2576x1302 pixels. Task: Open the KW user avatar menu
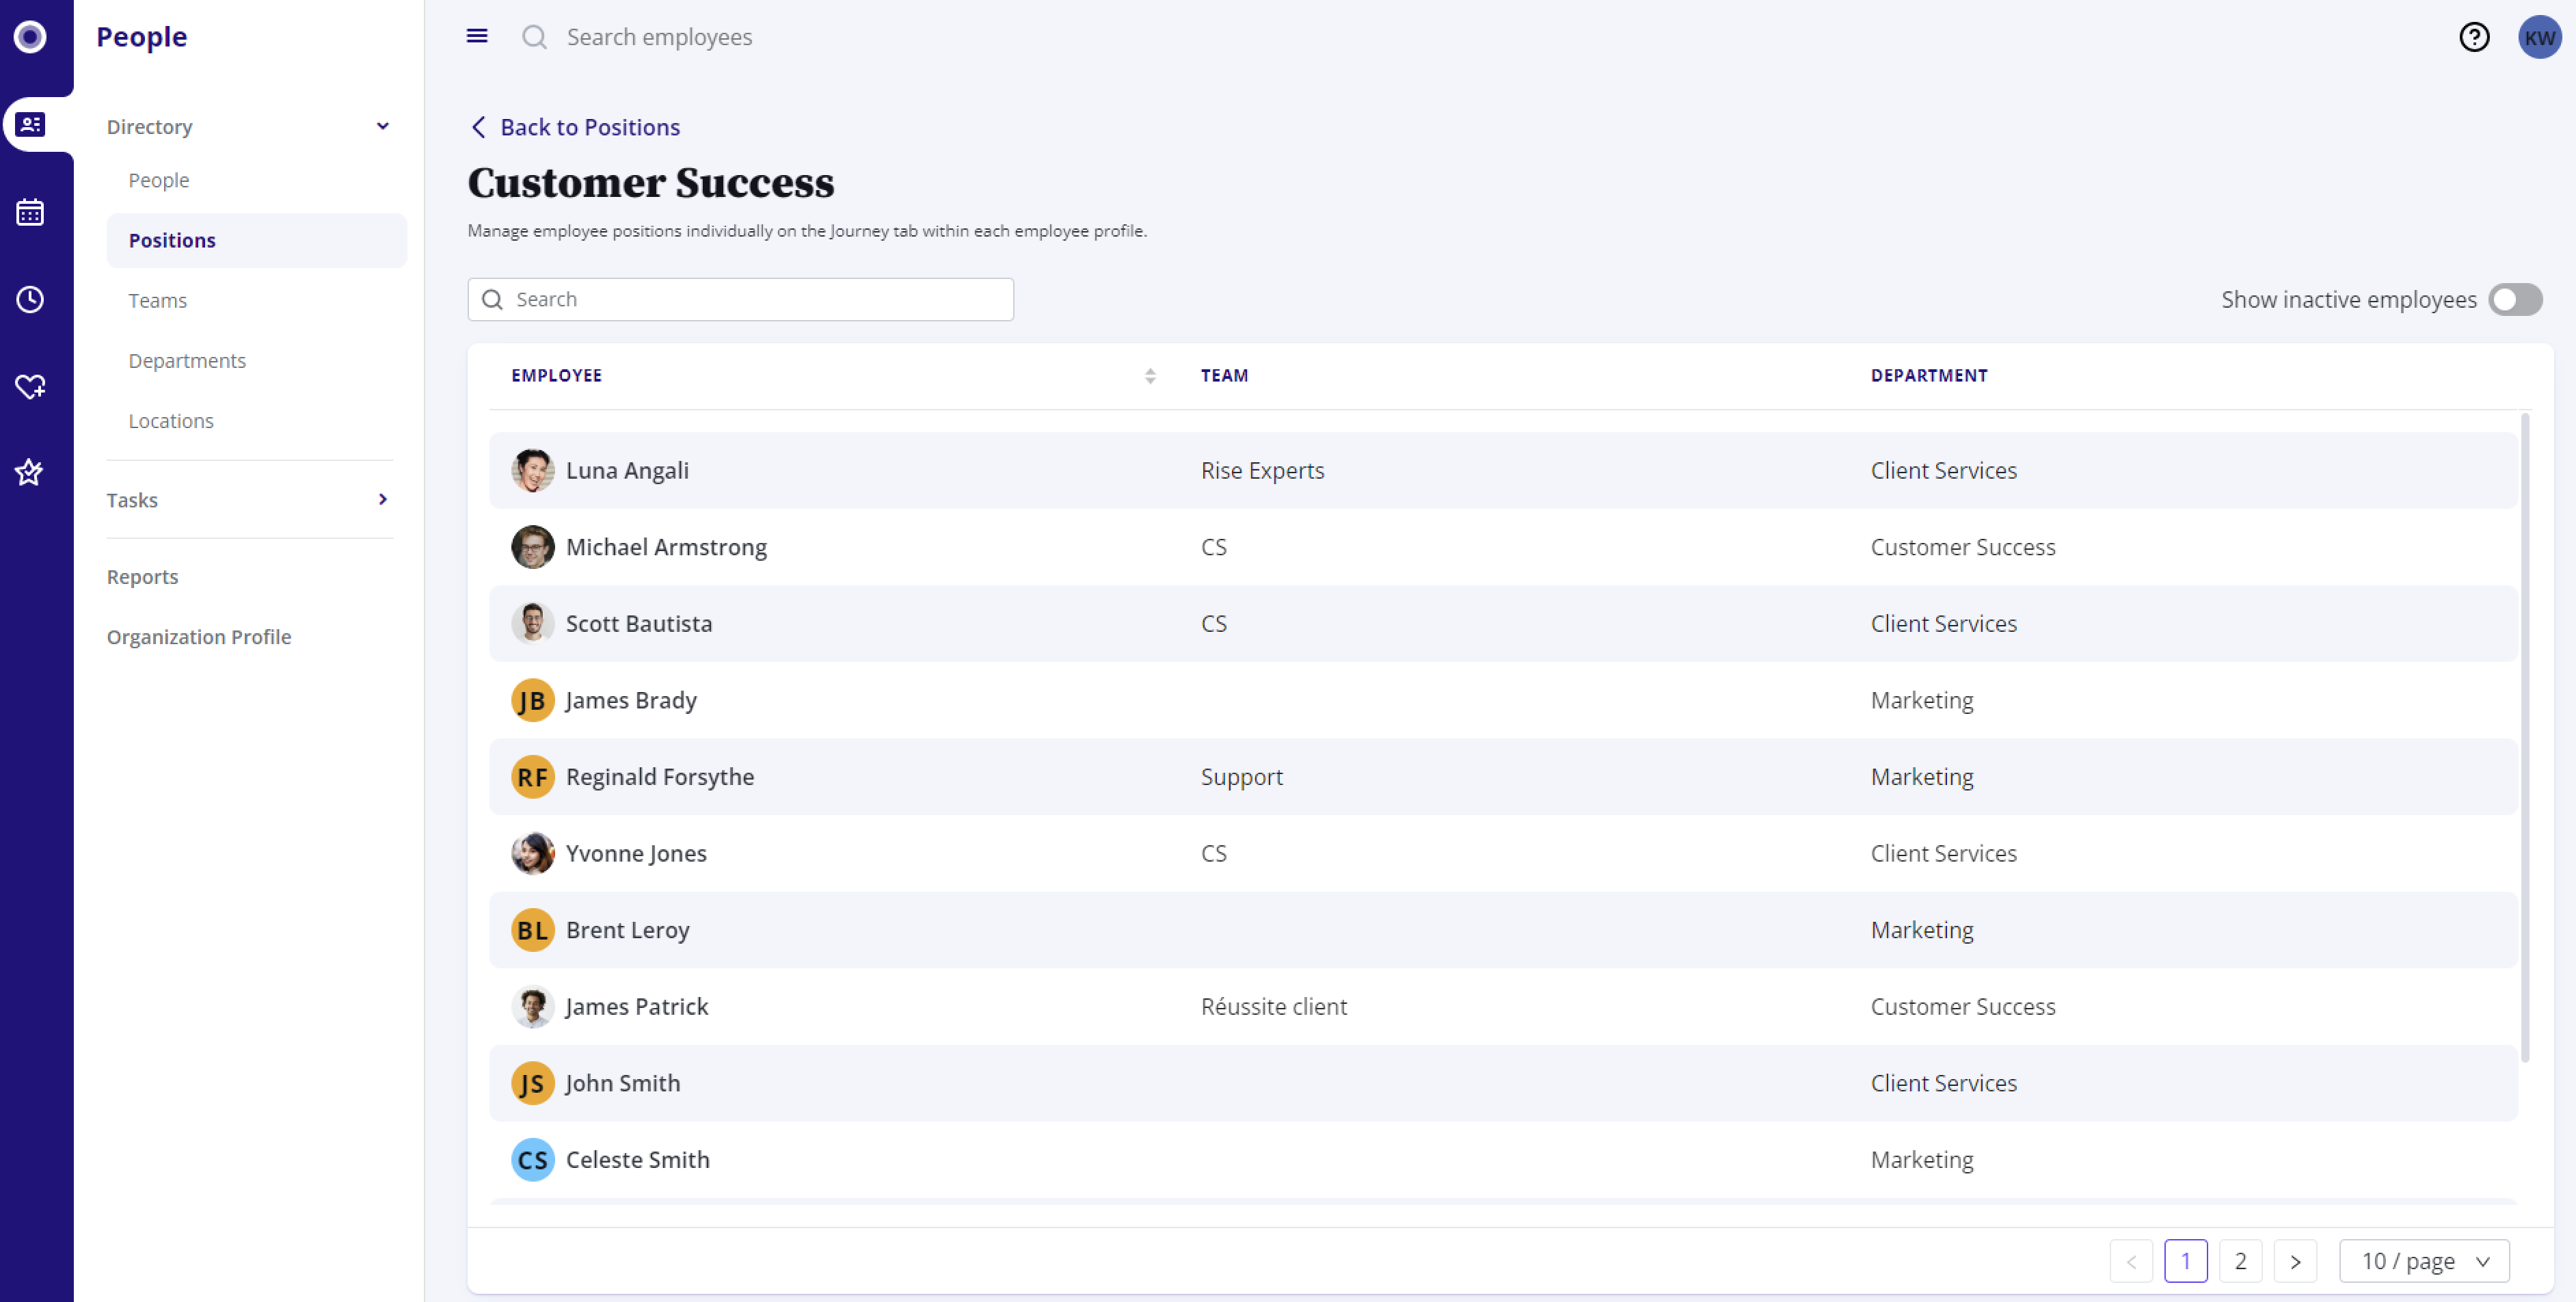point(2539,37)
